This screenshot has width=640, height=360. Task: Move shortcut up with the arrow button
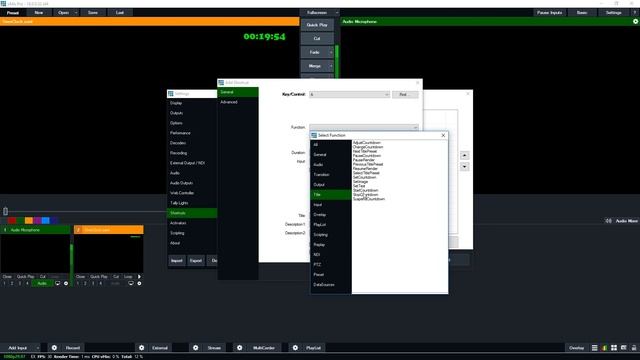click(x=464, y=156)
